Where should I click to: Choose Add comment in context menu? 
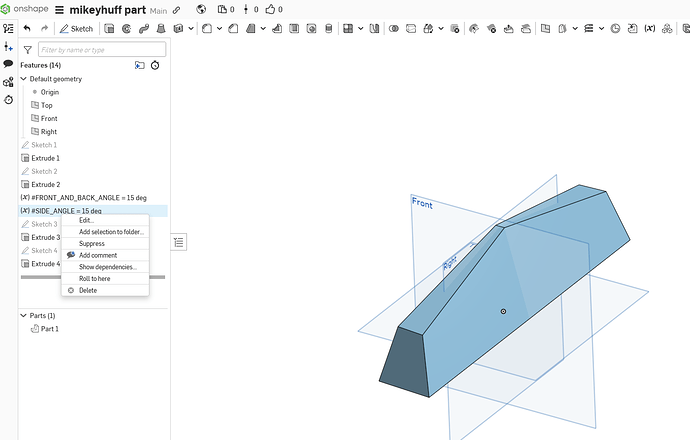(x=105, y=255)
